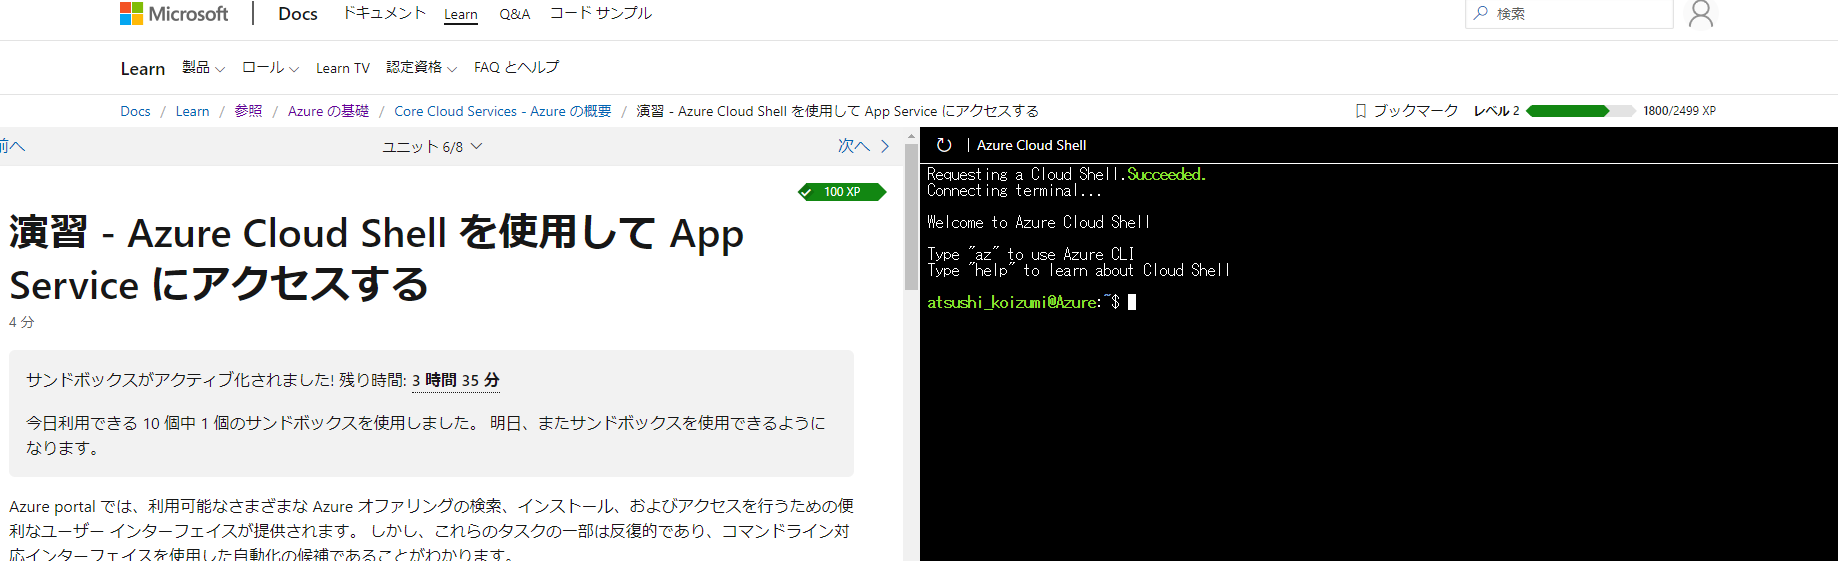Viewport: 1838px width, 561px height.
Task: Expand the 製品 dropdown menu
Action: [x=203, y=68]
